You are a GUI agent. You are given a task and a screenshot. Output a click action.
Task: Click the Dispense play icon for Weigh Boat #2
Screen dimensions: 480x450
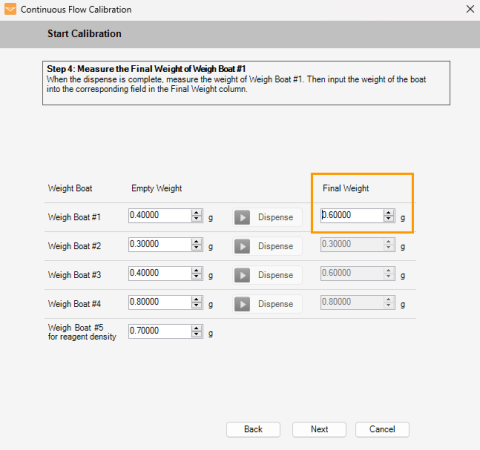pyautogui.click(x=242, y=247)
